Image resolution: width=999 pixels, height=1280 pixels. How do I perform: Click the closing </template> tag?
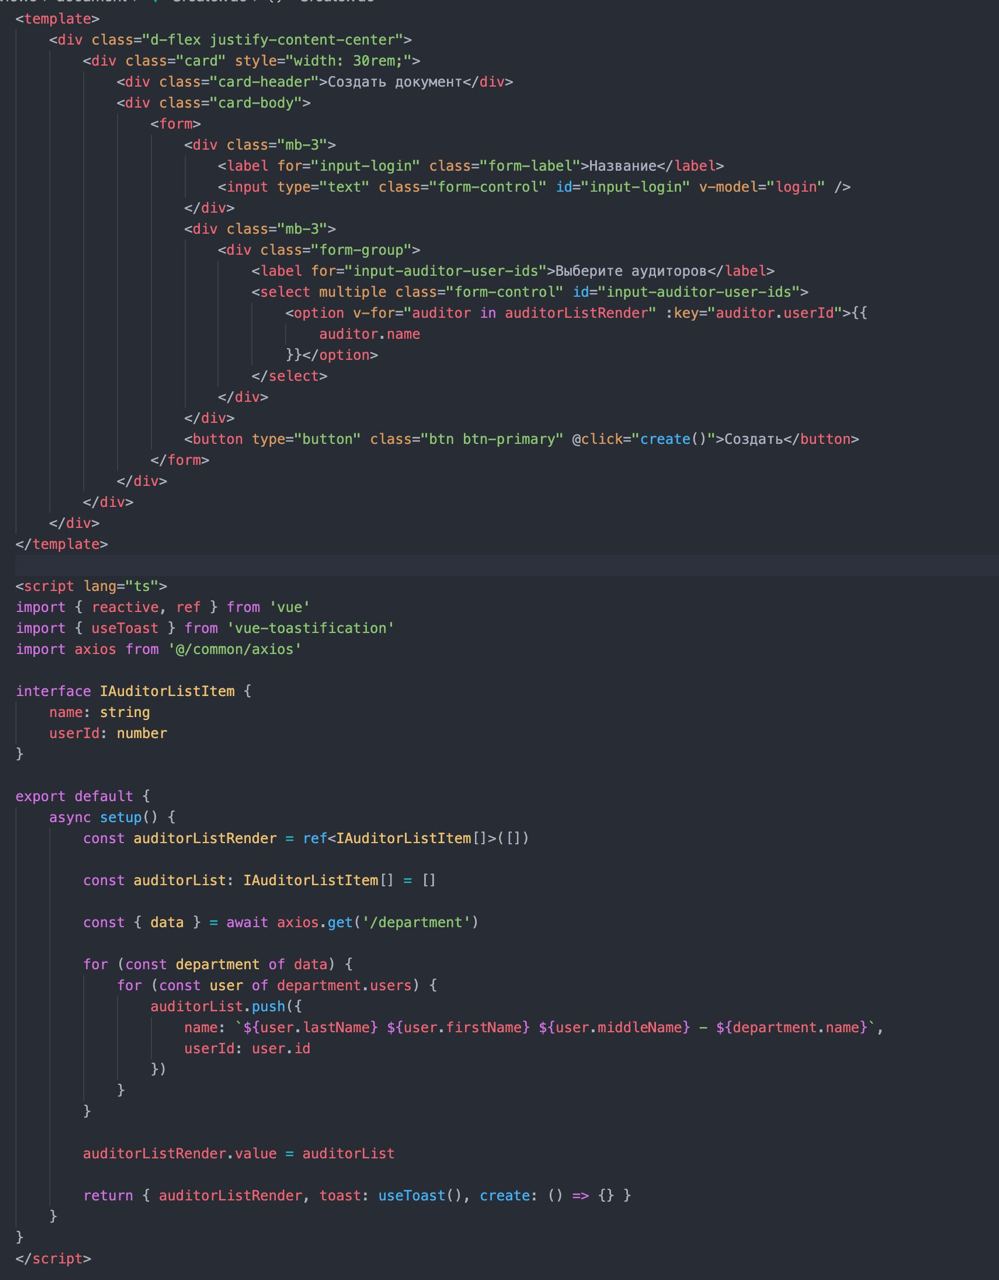[62, 544]
